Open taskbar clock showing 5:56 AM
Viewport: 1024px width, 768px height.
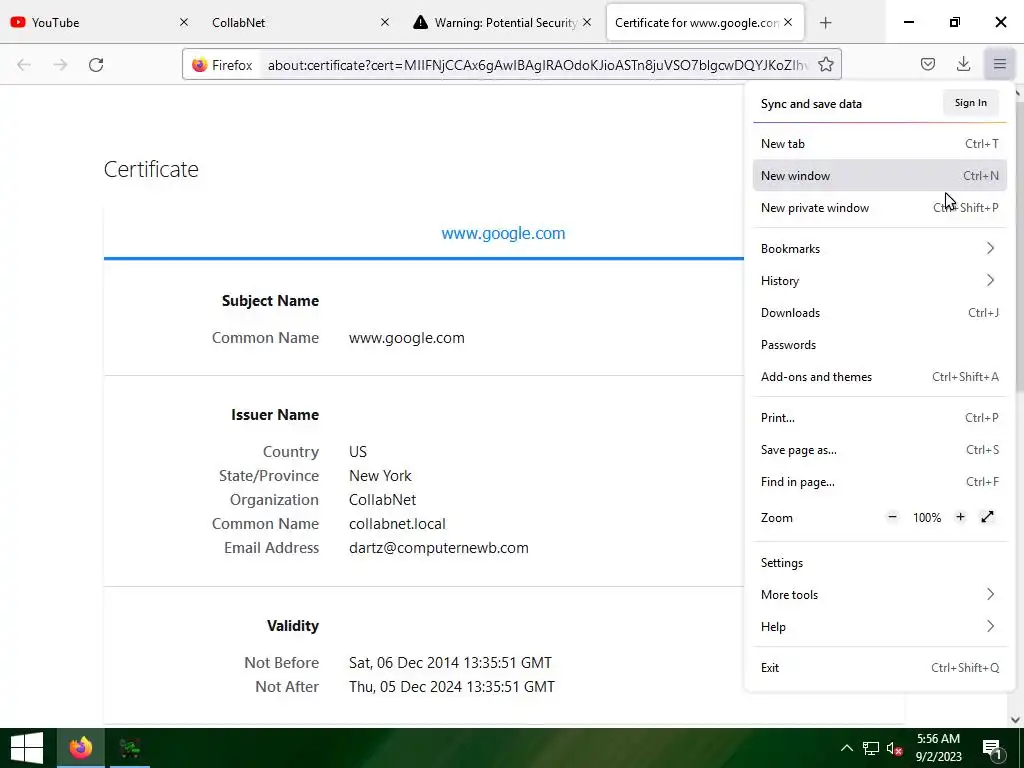click(938, 748)
